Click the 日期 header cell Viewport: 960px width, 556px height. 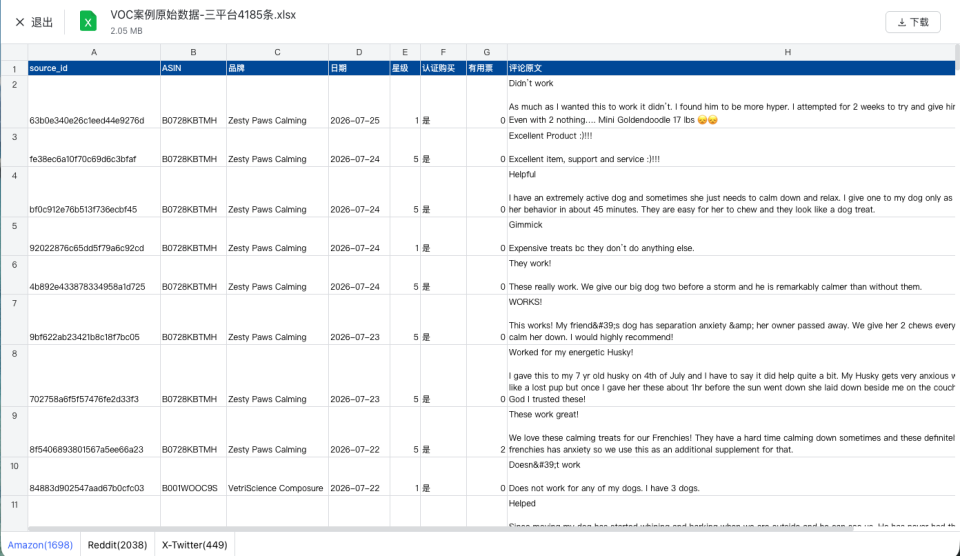tap(359, 68)
